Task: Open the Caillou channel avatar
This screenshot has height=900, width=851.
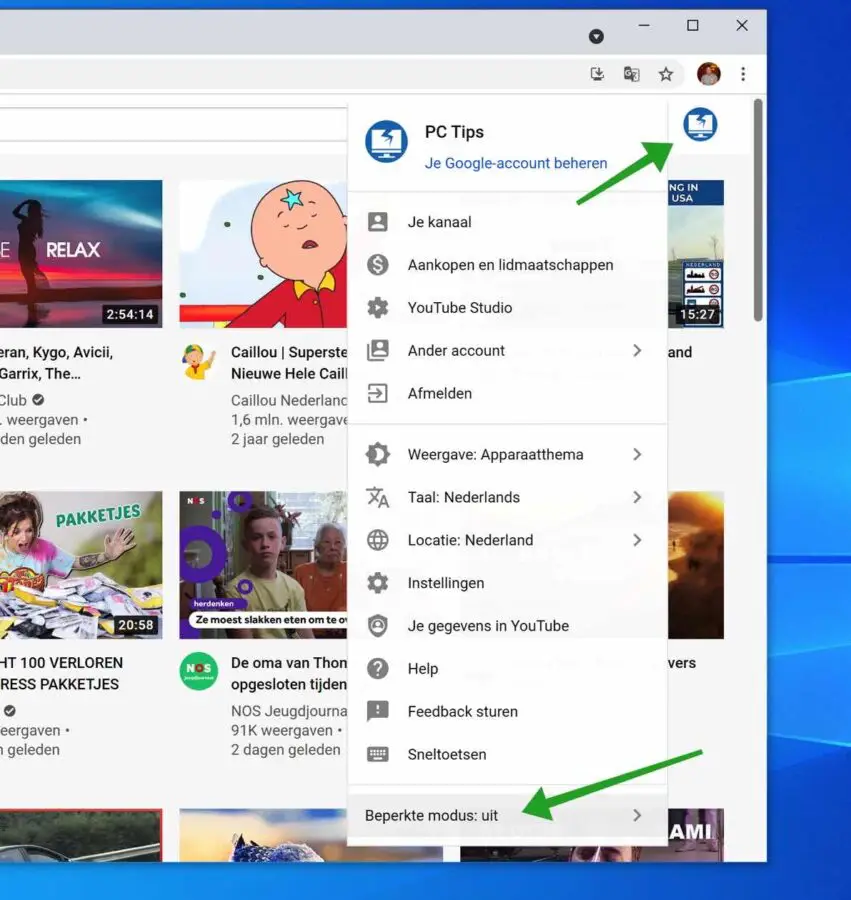Action: pyautogui.click(x=198, y=362)
